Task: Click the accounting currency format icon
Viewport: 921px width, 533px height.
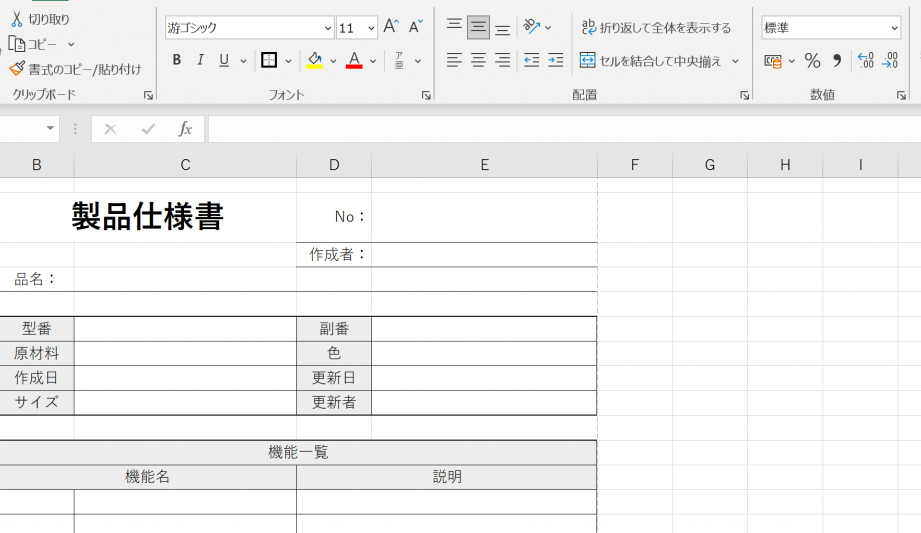Action: (x=773, y=61)
